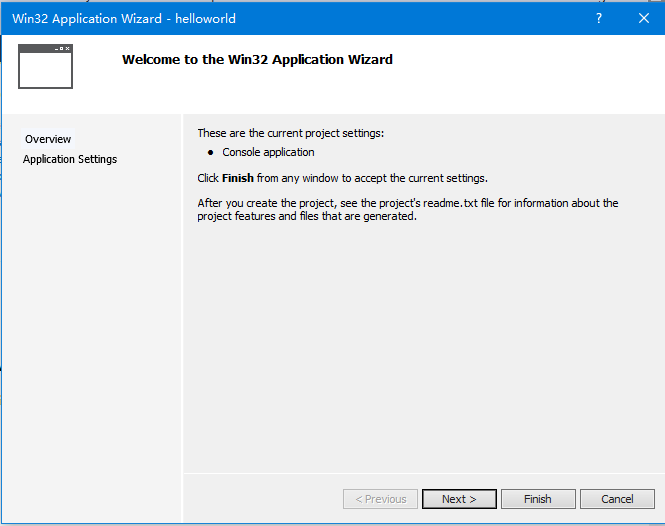Open the Application Settings page
This screenshot has width=665, height=526.
tap(70, 159)
